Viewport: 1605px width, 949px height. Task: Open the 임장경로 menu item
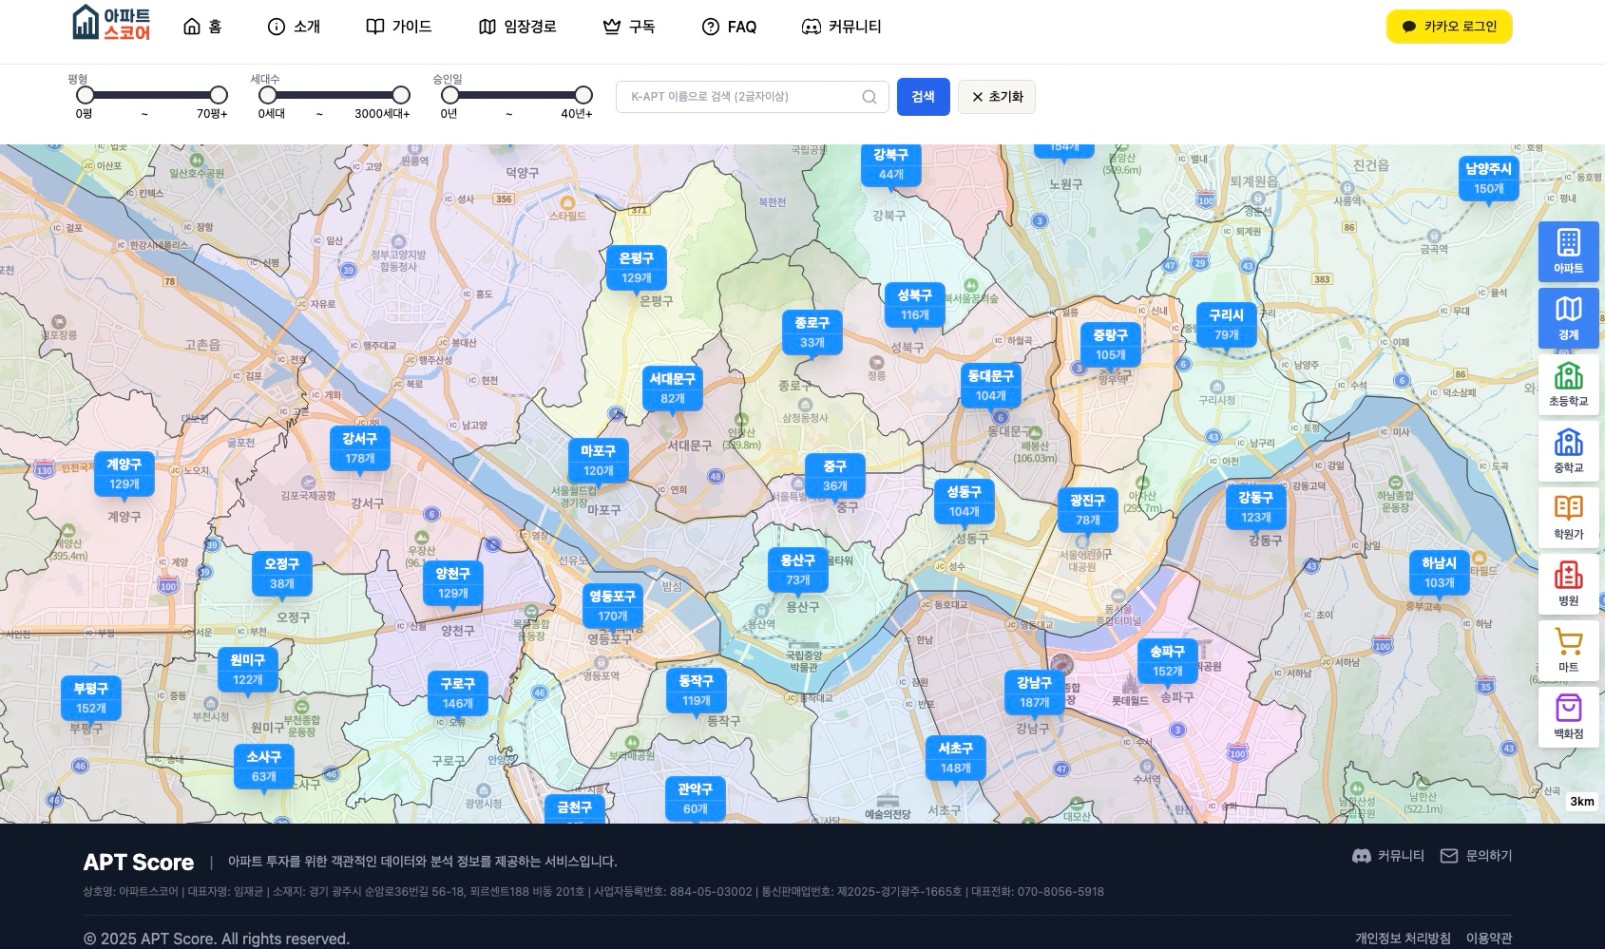pos(517,27)
